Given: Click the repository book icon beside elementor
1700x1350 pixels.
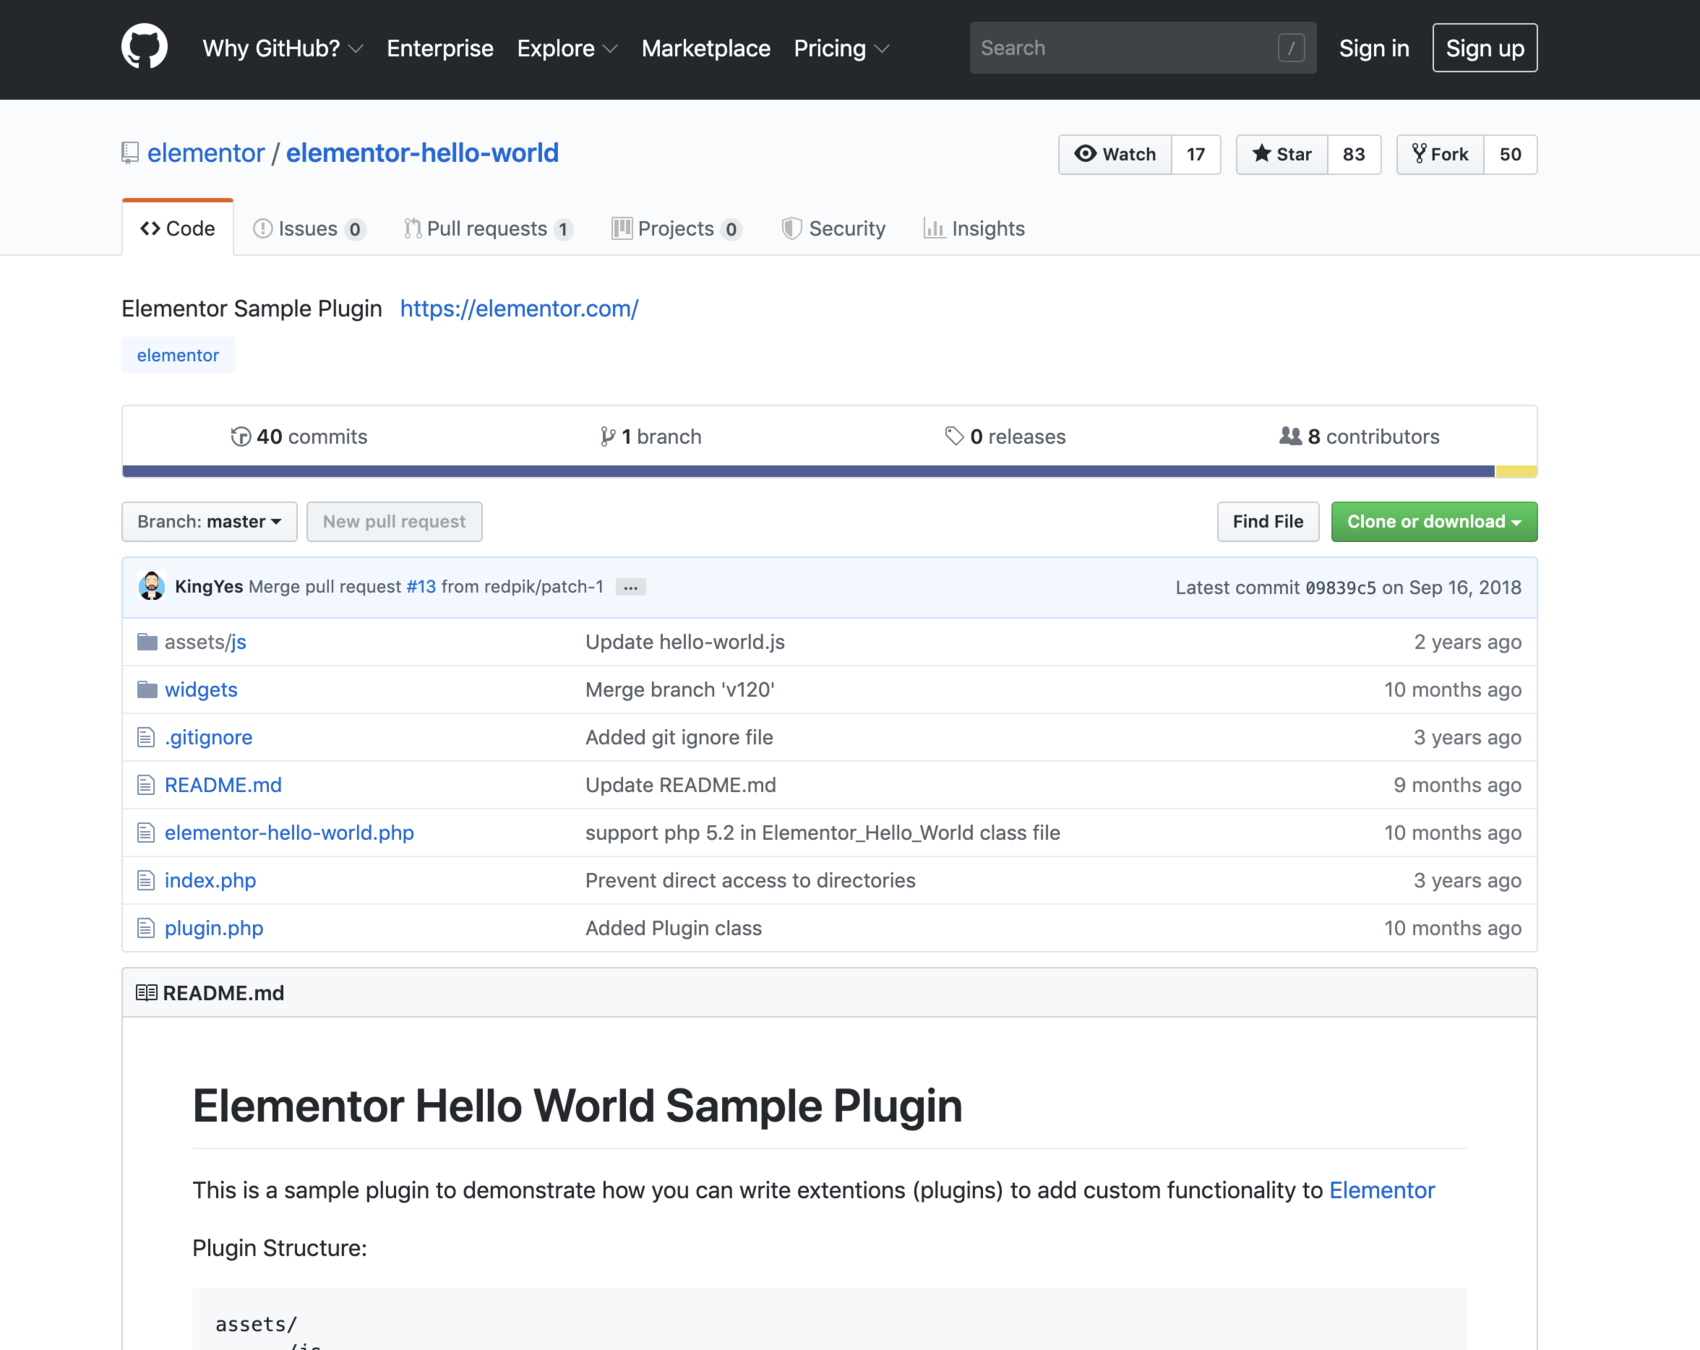Looking at the screenshot, I should click(x=130, y=153).
